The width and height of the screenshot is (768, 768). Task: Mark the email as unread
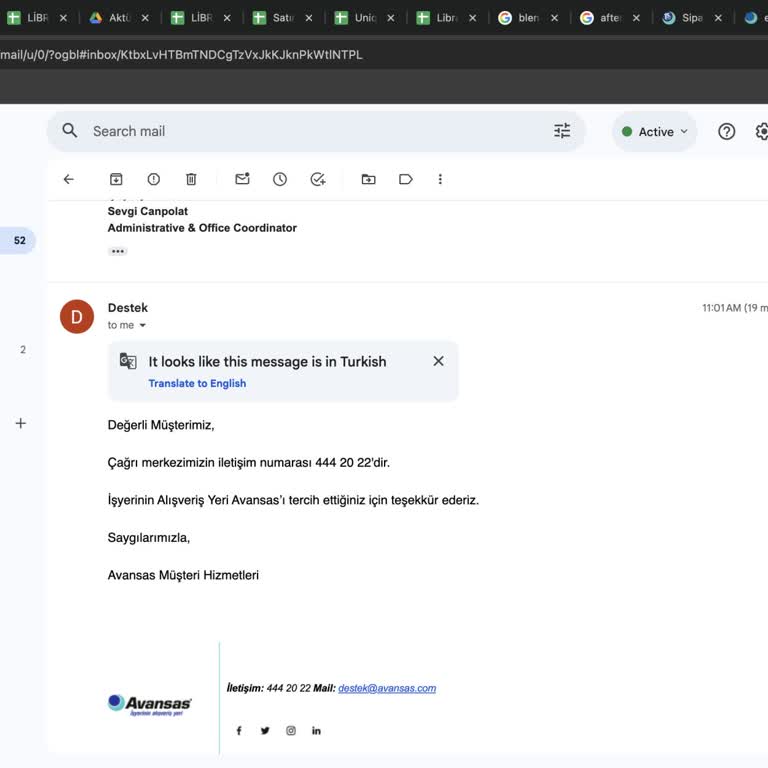tap(242, 179)
